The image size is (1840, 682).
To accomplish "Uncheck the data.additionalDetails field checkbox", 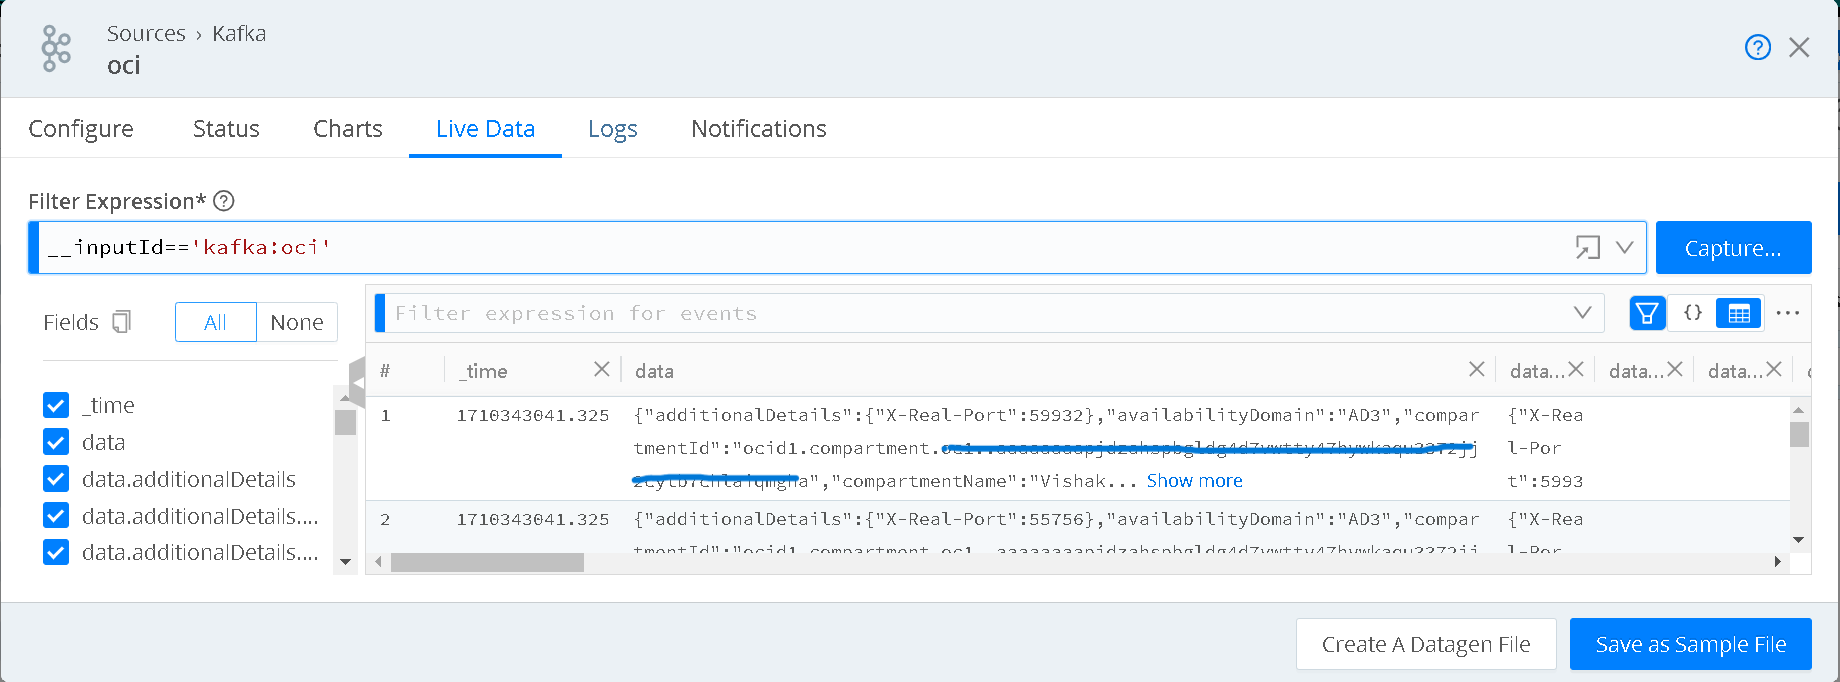I will click(56, 479).
